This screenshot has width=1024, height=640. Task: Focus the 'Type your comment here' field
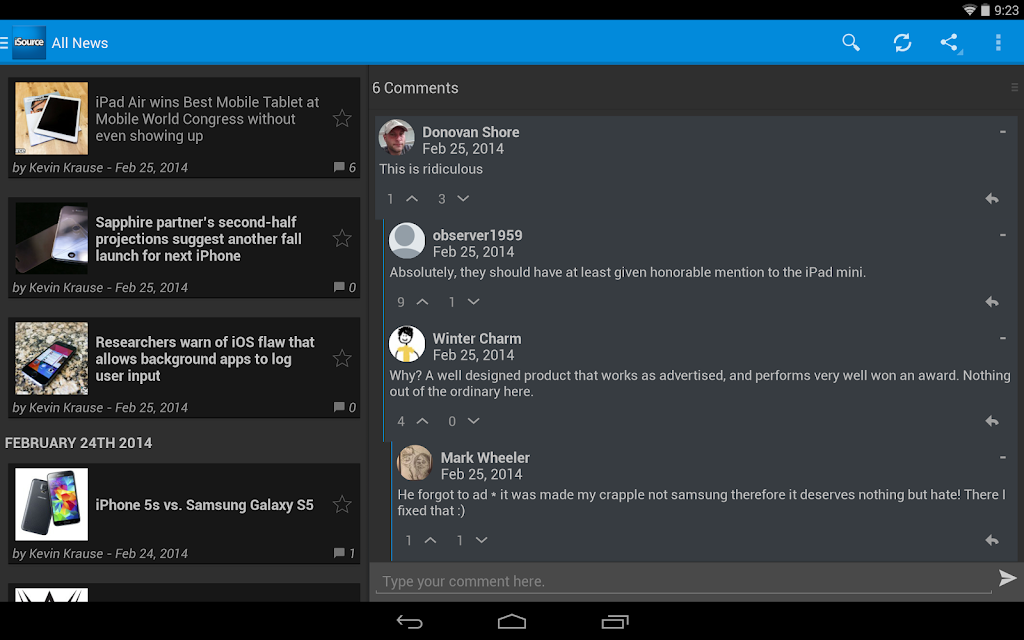[683, 581]
